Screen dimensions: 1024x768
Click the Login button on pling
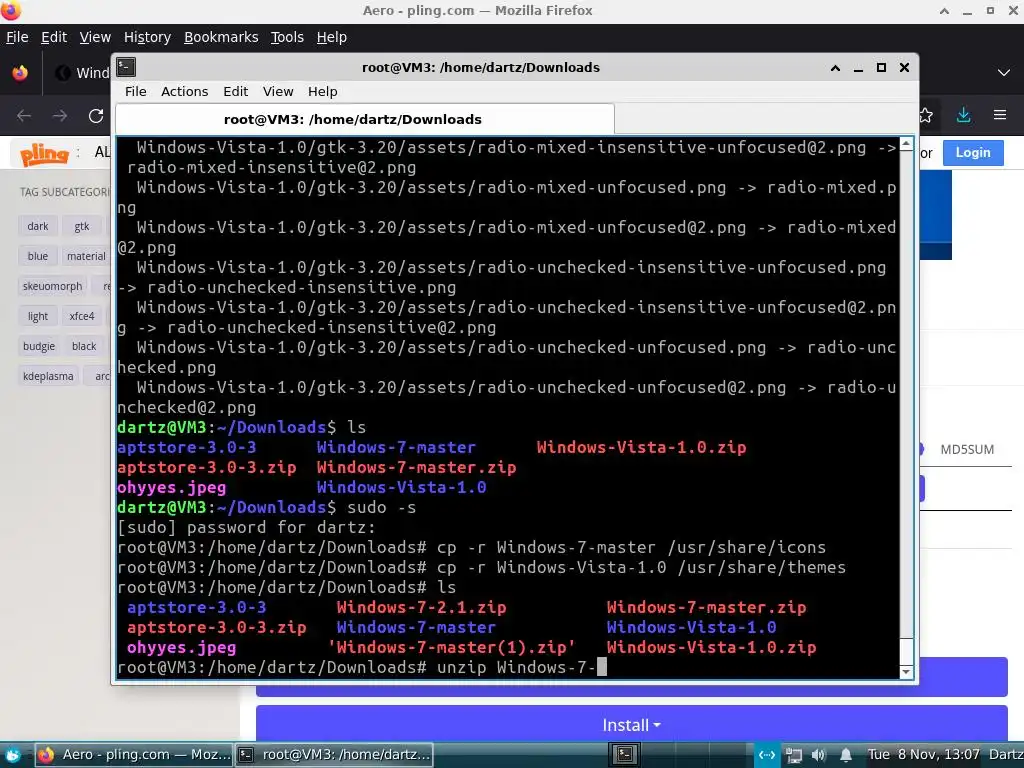click(x=973, y=153)
